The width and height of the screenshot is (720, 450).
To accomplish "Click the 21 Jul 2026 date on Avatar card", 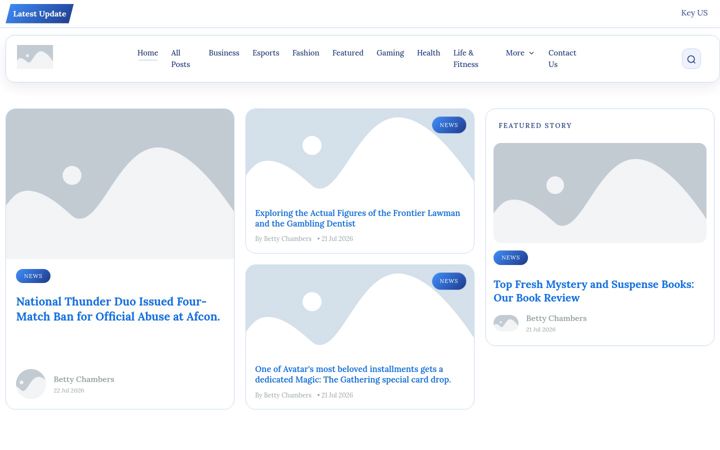I will coord(337,395).
